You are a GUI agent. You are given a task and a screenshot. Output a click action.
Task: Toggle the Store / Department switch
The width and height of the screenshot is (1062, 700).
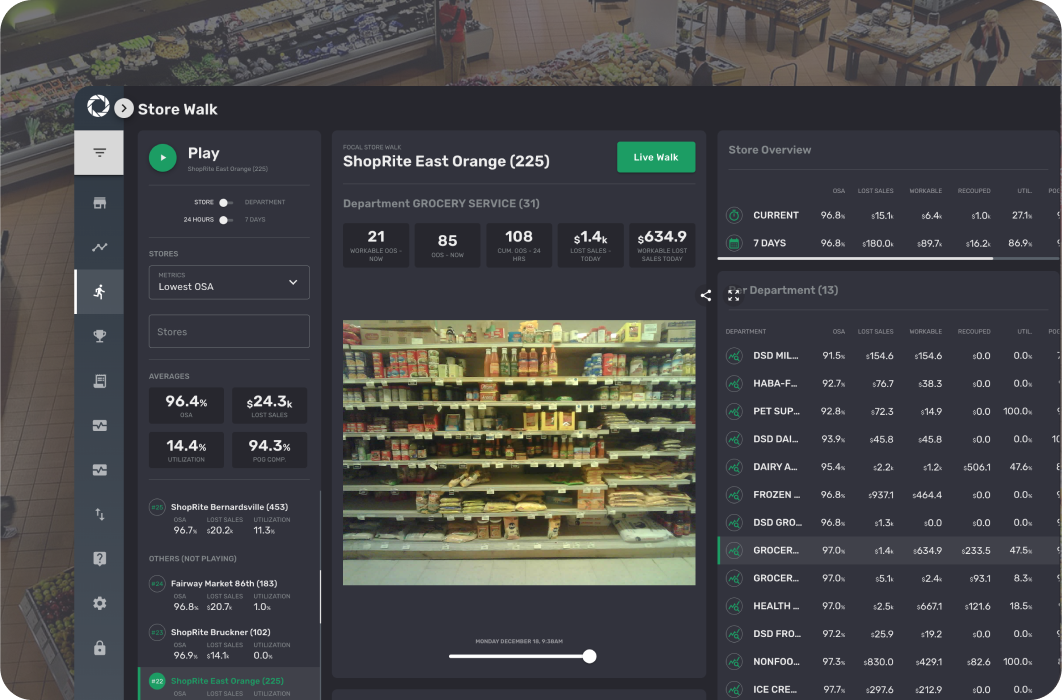[x=225, y=202]
